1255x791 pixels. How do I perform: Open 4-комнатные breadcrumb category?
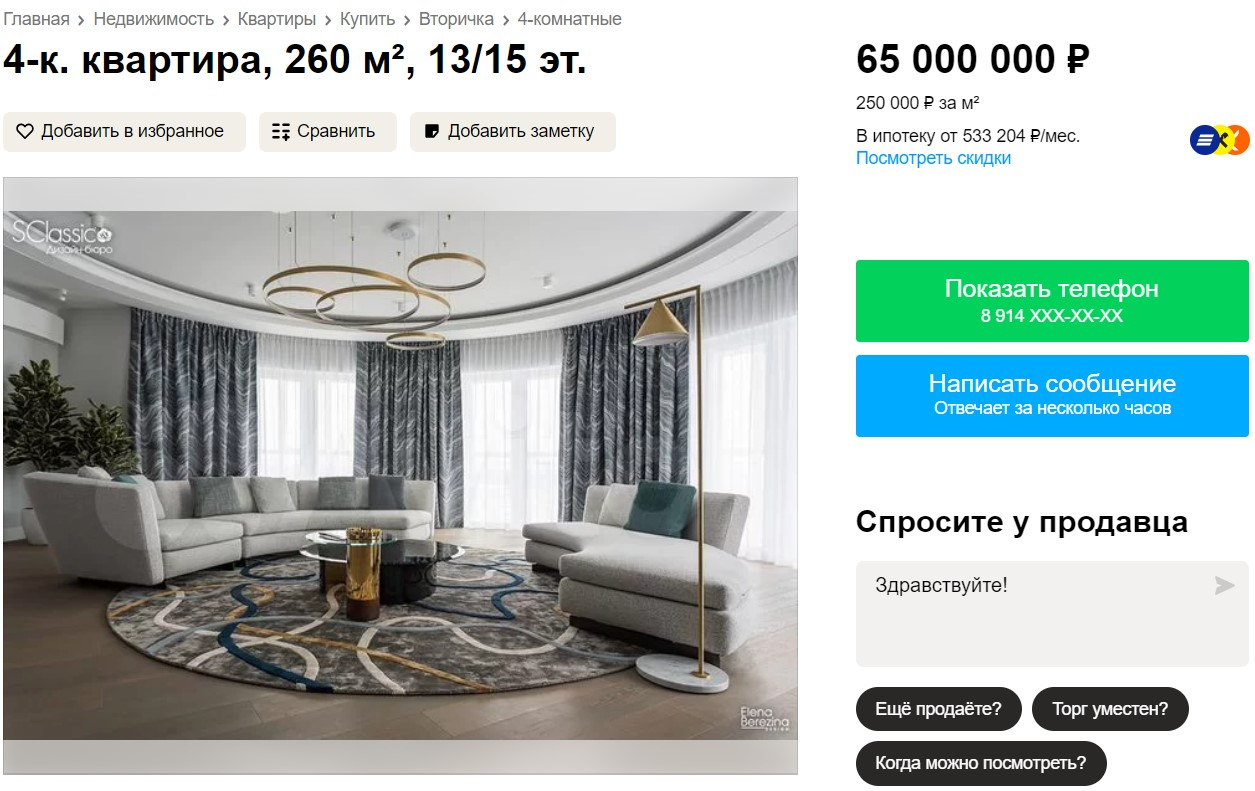569,19
